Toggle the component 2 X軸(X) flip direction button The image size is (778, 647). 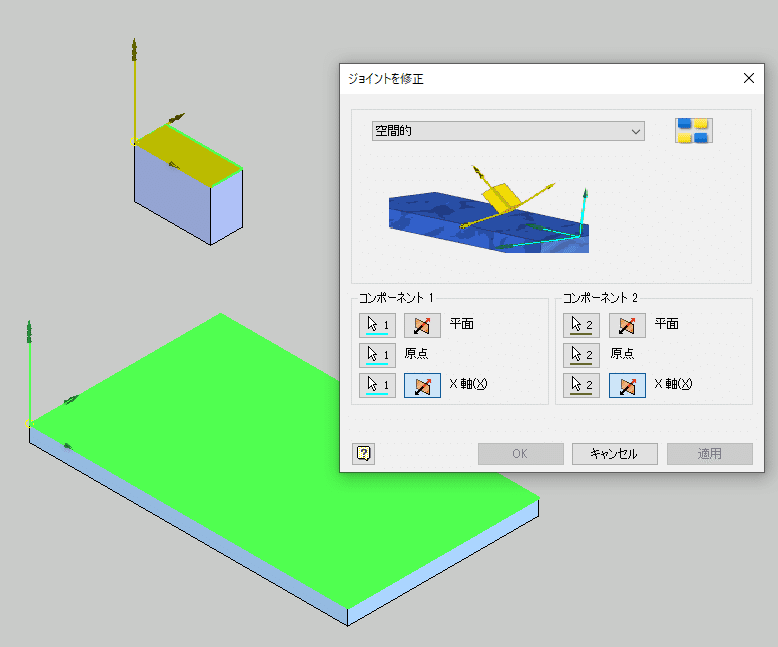[627, 385]
